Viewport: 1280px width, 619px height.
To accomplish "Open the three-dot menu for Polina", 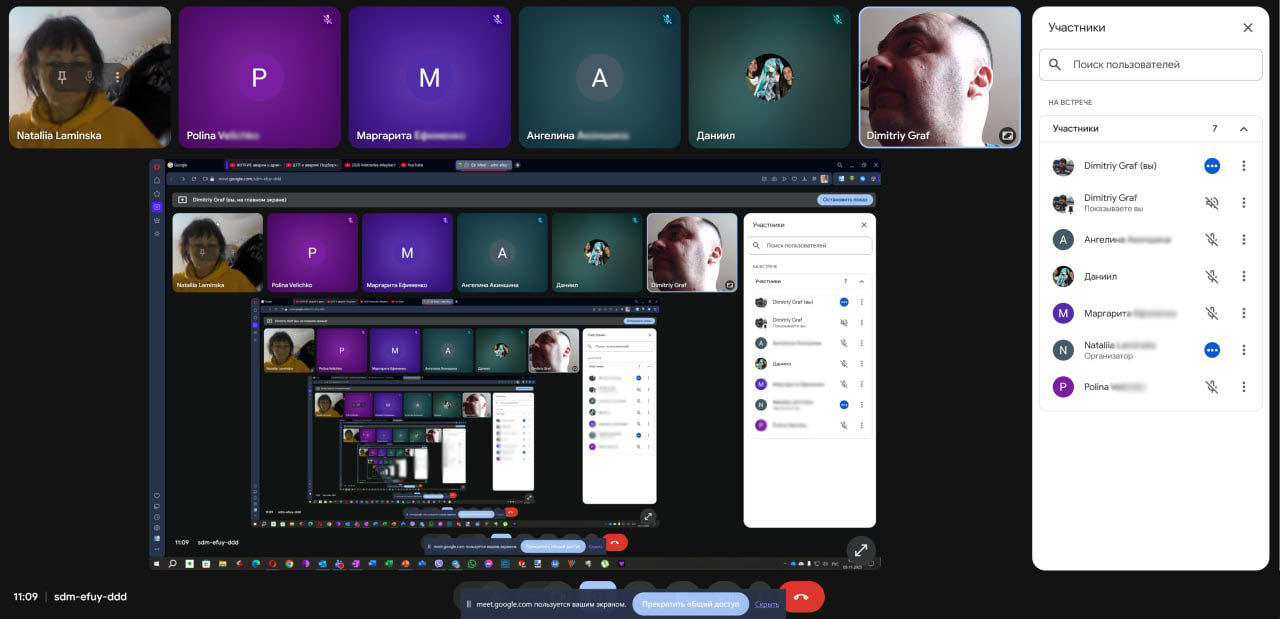I will click(1244, 387).
